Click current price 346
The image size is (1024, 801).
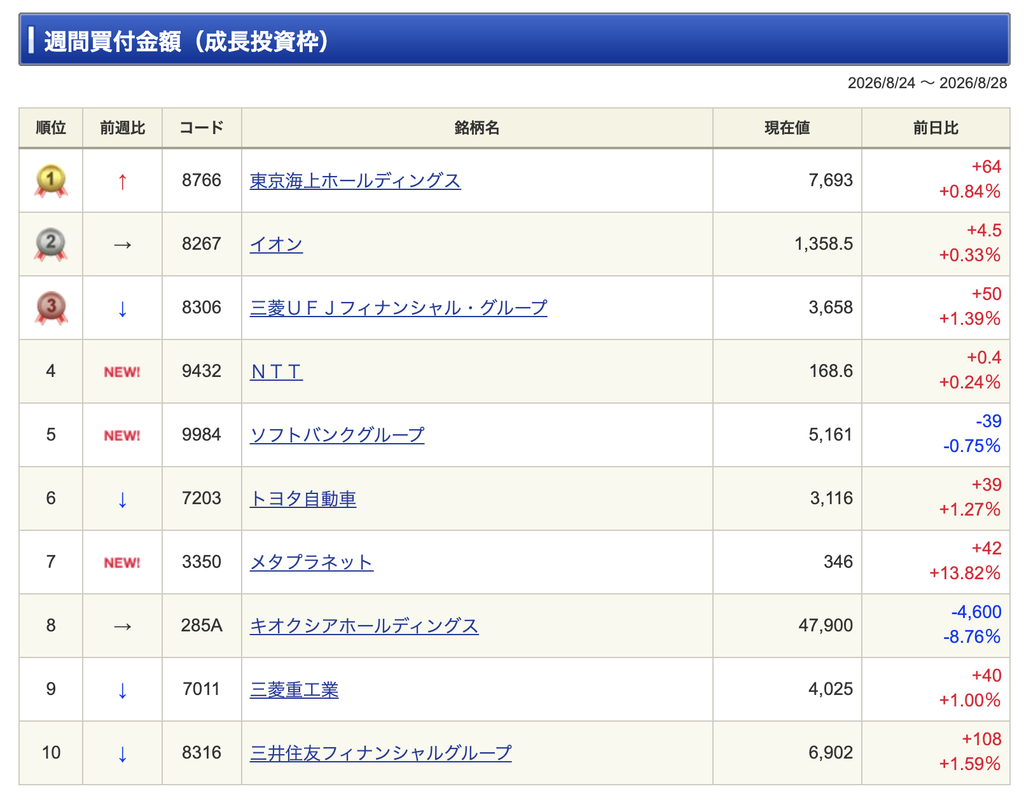point(839,562)
